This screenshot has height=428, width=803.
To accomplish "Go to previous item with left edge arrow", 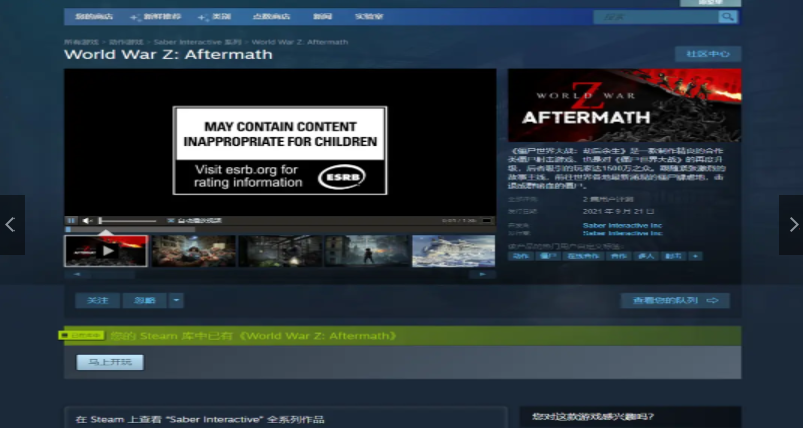I will [x=11, y=224].
